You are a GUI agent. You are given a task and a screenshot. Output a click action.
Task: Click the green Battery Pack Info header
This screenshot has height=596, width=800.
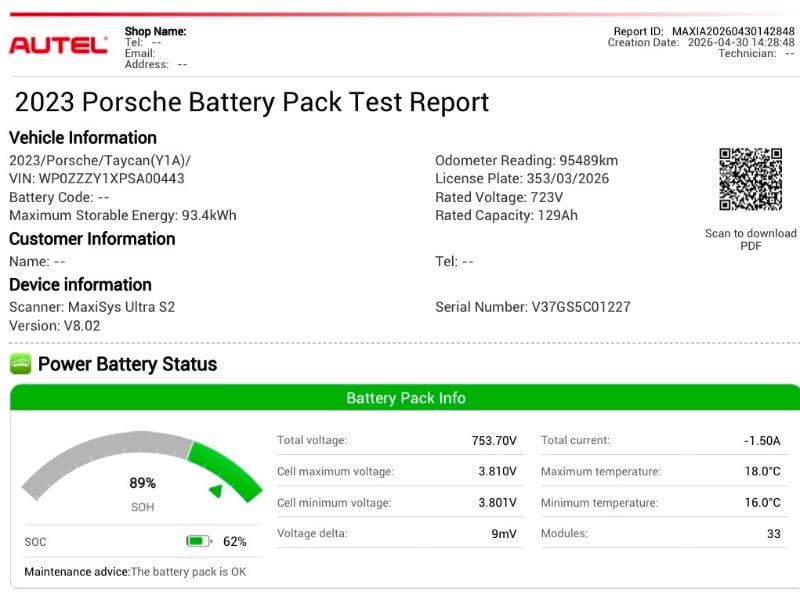(405, 398)
